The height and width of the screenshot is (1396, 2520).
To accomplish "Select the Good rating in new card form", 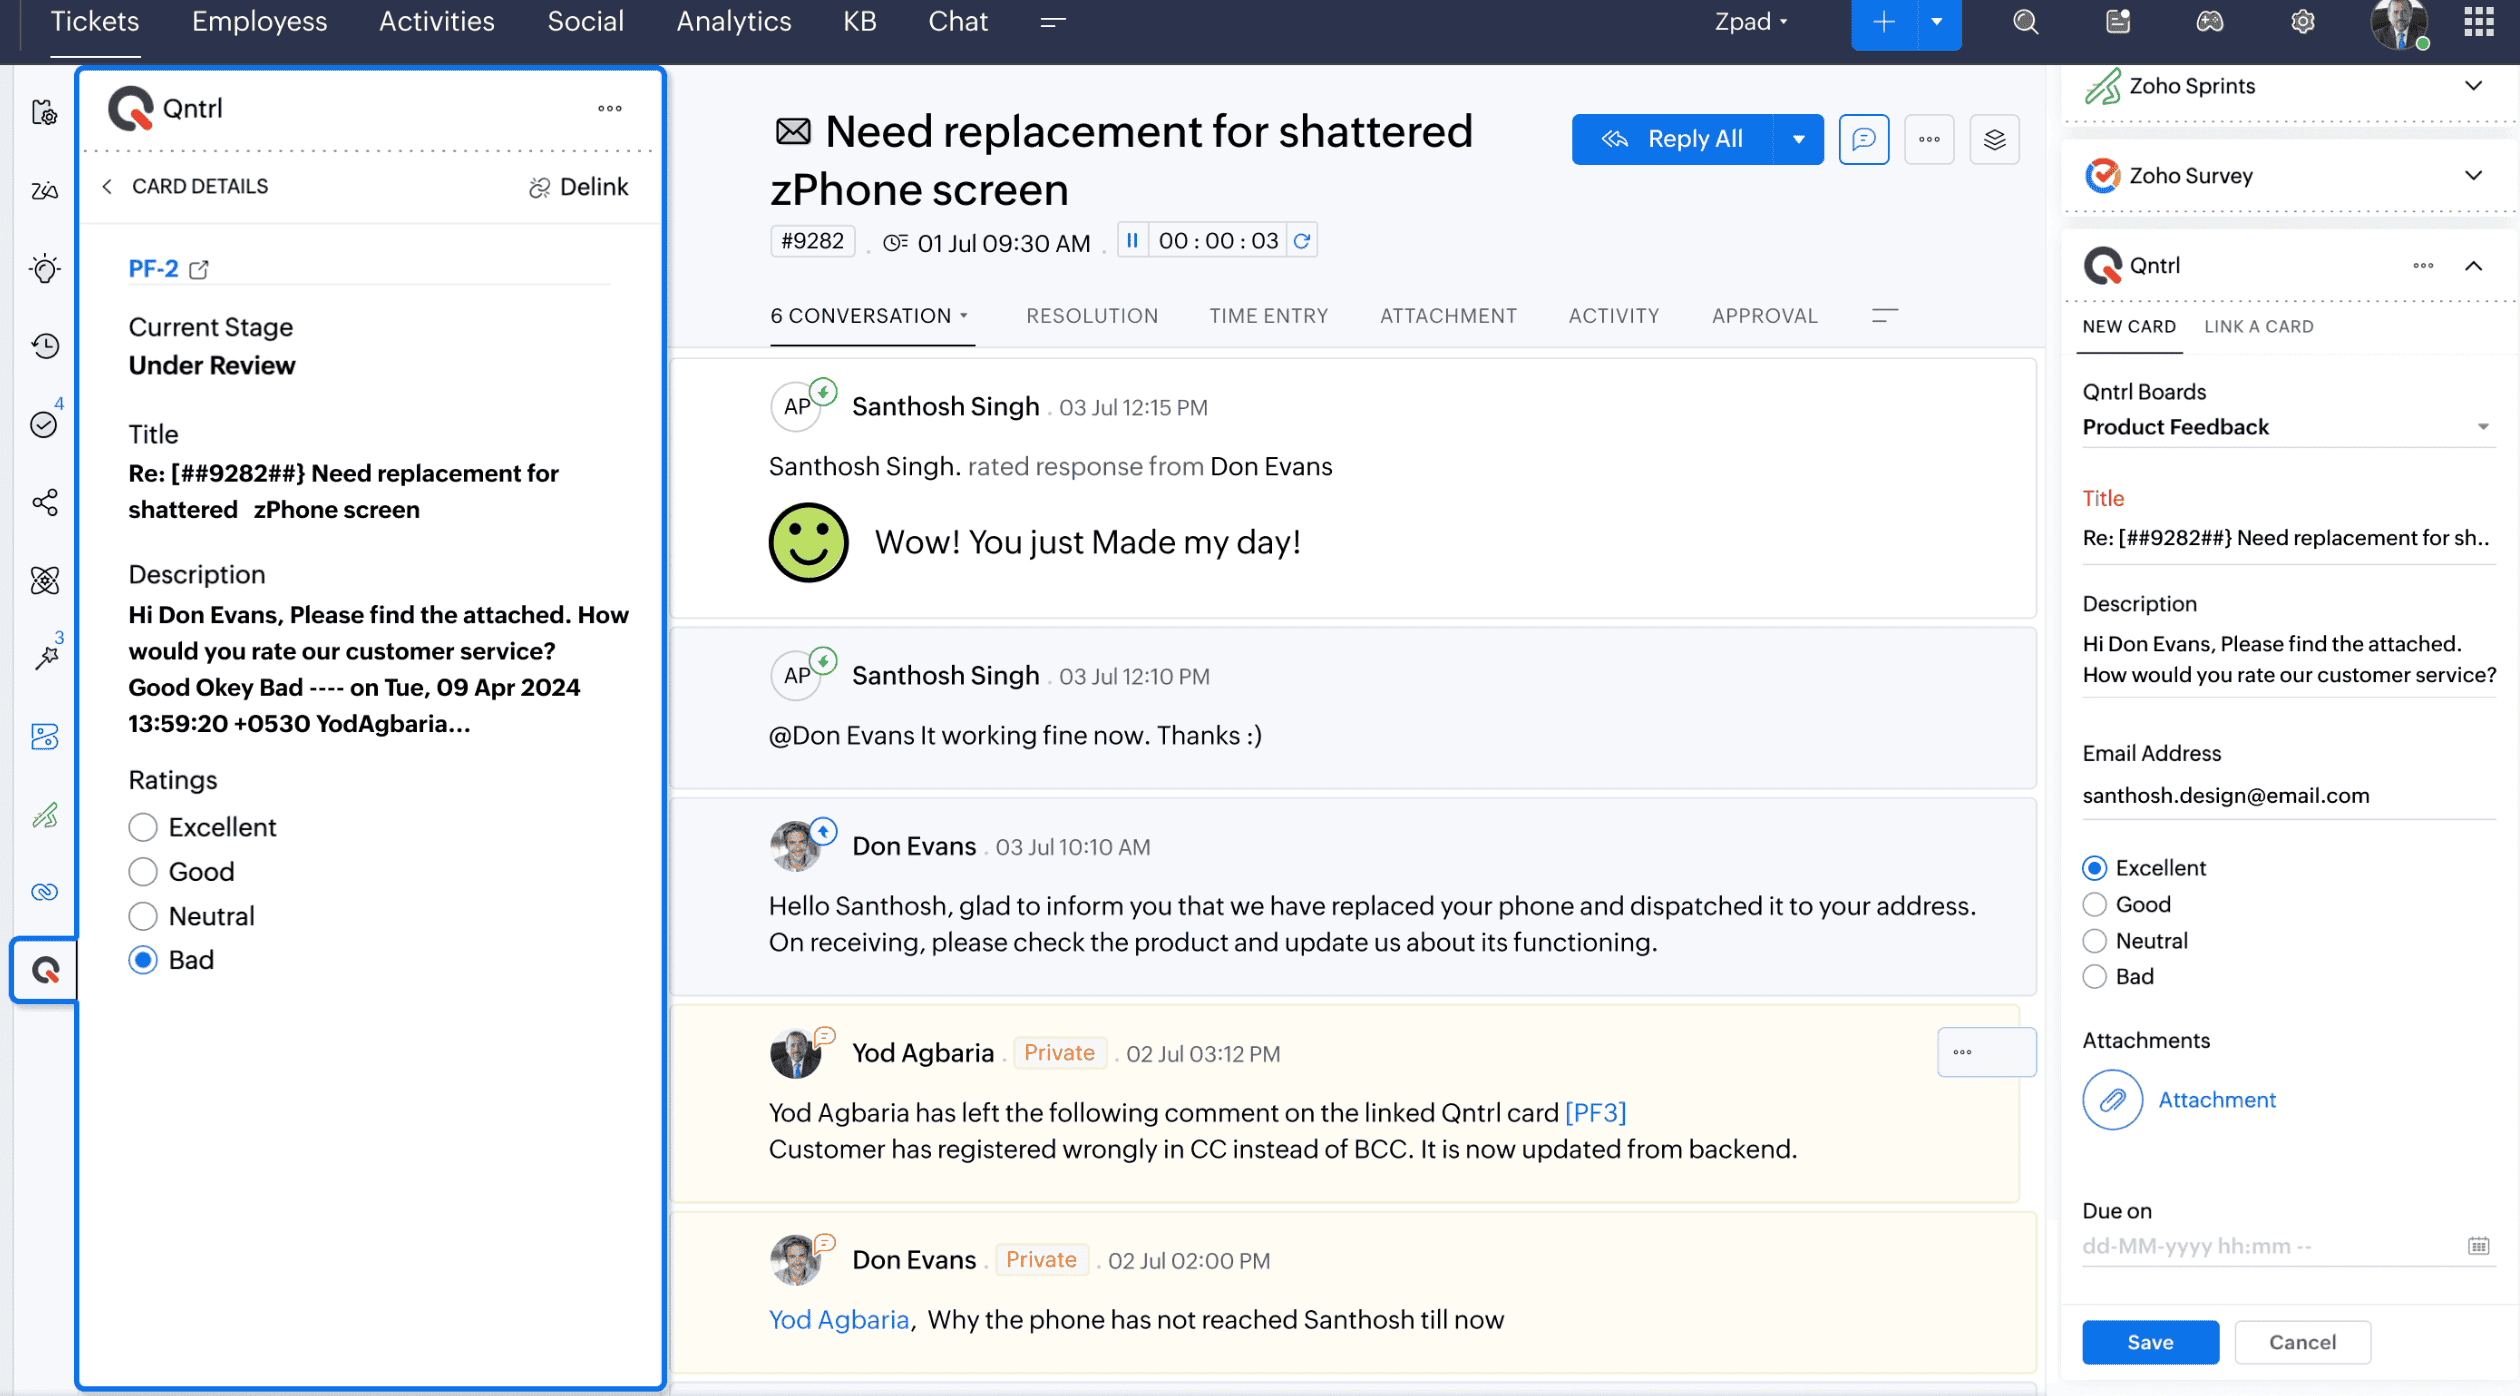I will [2094, 904].
